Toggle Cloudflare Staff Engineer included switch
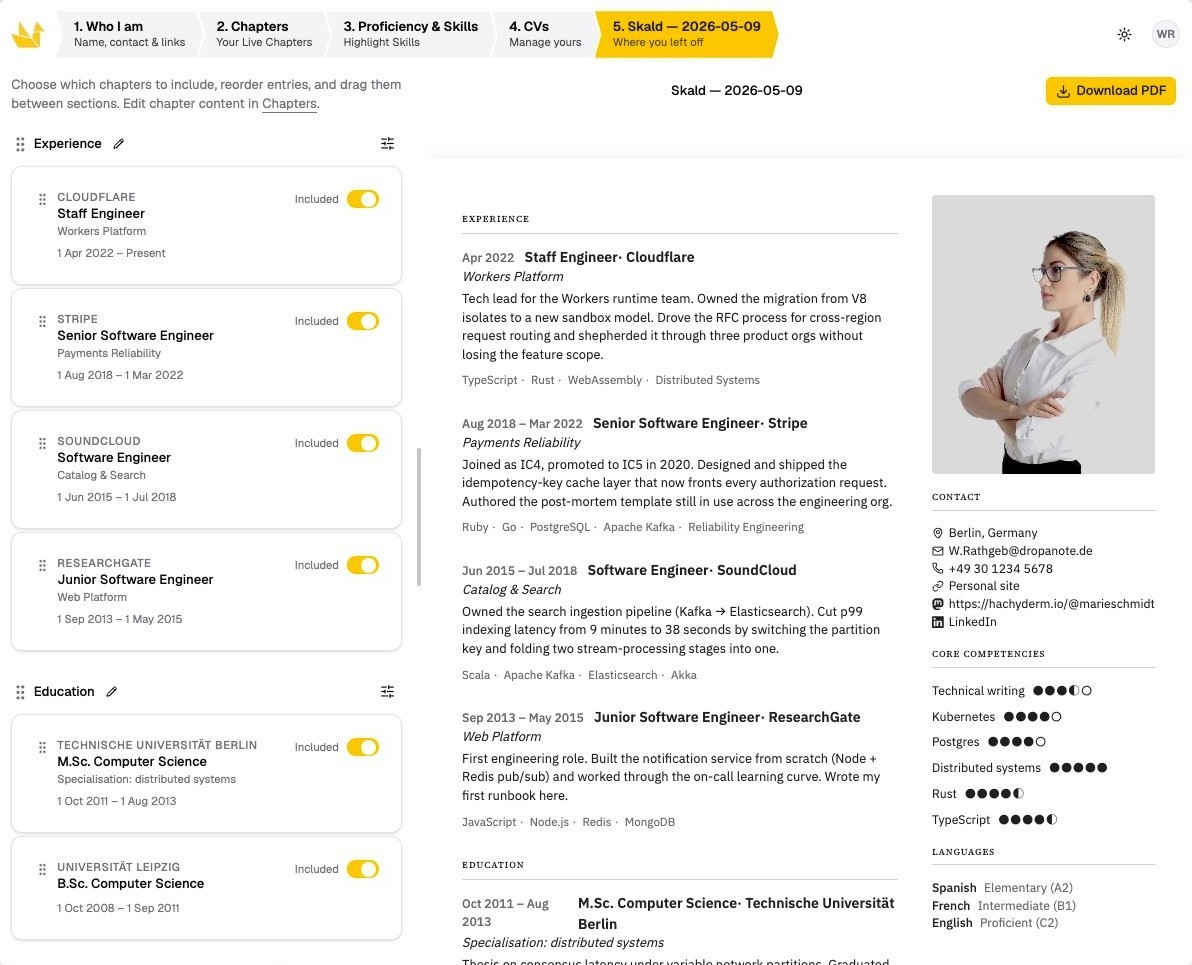1192x965 pixels. point(363,199)
